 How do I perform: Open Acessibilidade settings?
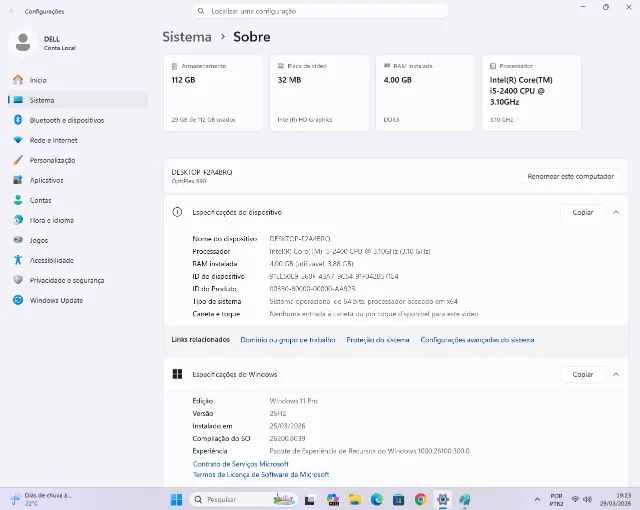[x=78, y=260]
